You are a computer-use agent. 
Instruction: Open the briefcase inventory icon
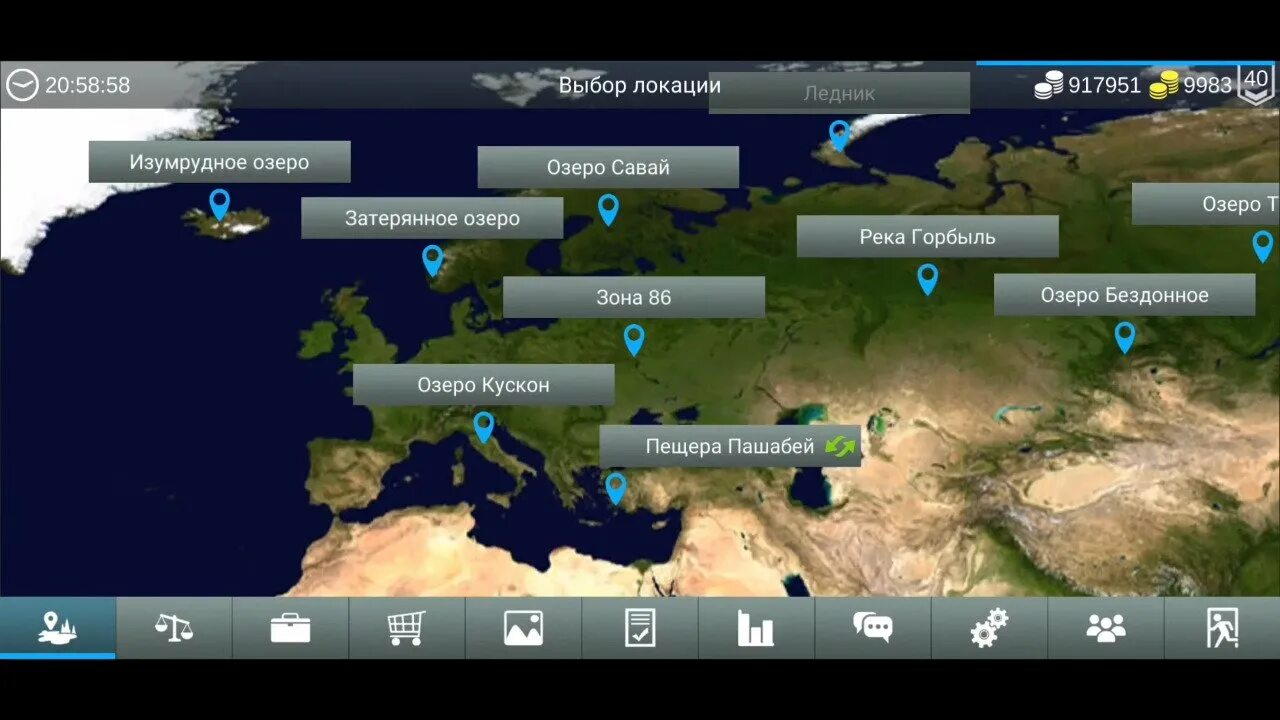tap(290, 628)
